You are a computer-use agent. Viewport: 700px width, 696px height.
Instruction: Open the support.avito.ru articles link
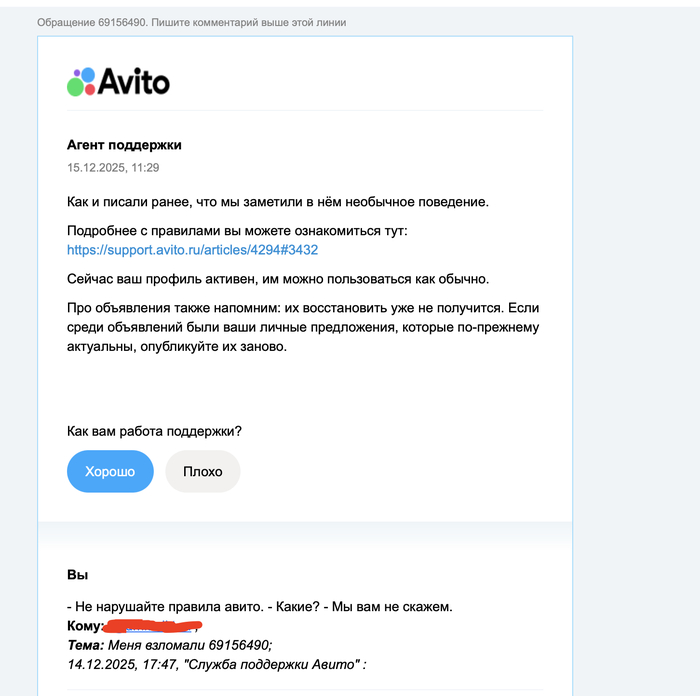click(192, 250)
